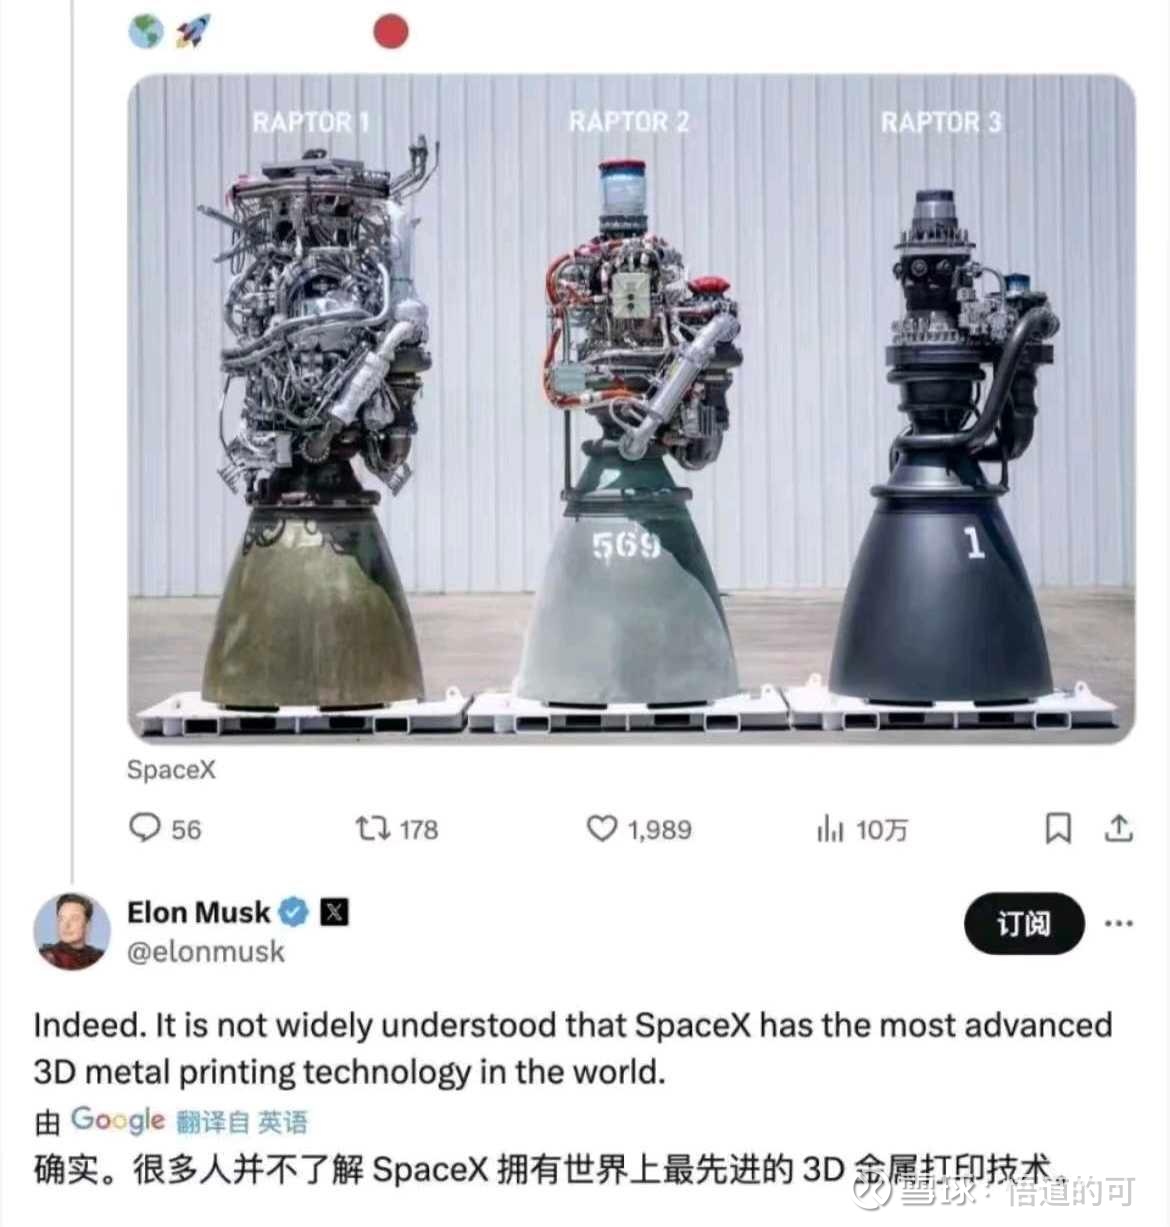The height and width of the screenshot is (1227, 1170).
Task: Open view analytics bar chart icon
Action: [x=830, y=829]
